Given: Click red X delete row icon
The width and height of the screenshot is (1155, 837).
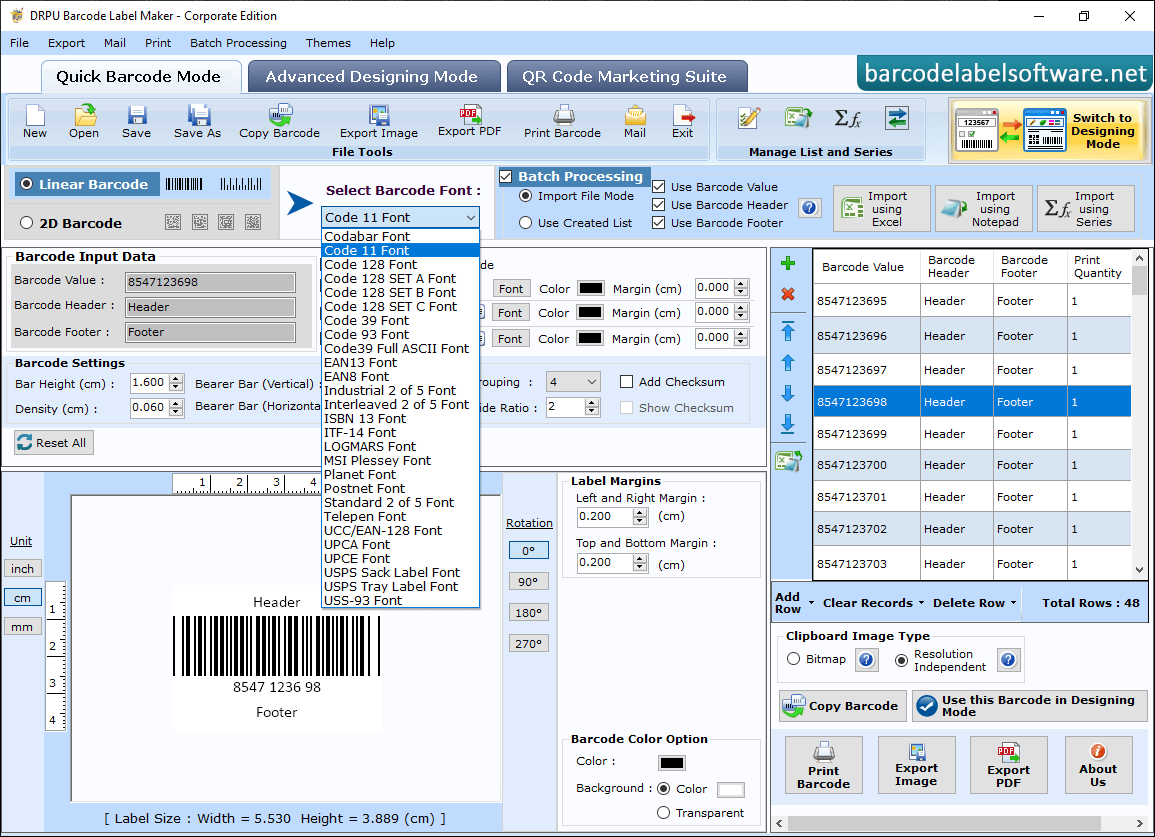Looking at the screenshot, I should click(x=788, y=294).
